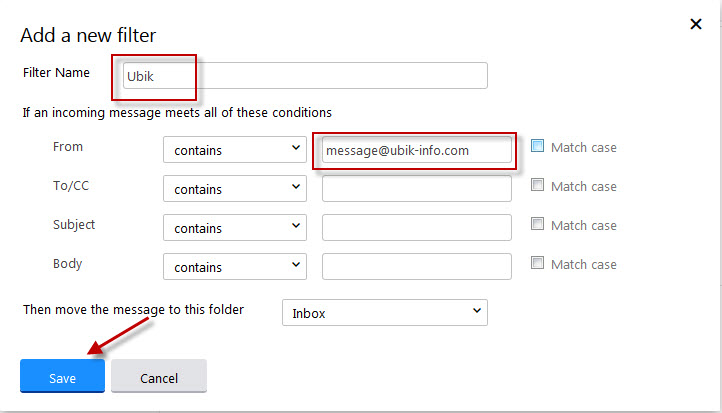Open the From condition dropdown
722x413 pixels.
234,149
